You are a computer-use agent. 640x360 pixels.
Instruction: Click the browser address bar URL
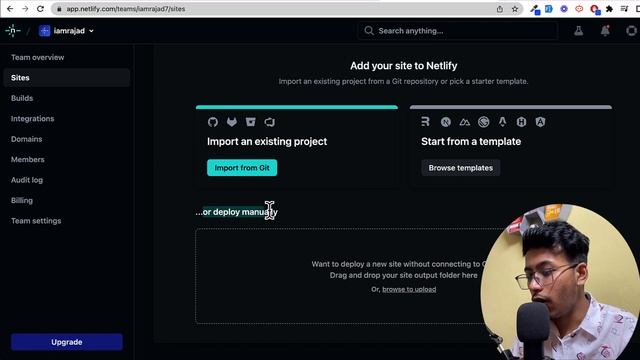(x=126, y=9)
